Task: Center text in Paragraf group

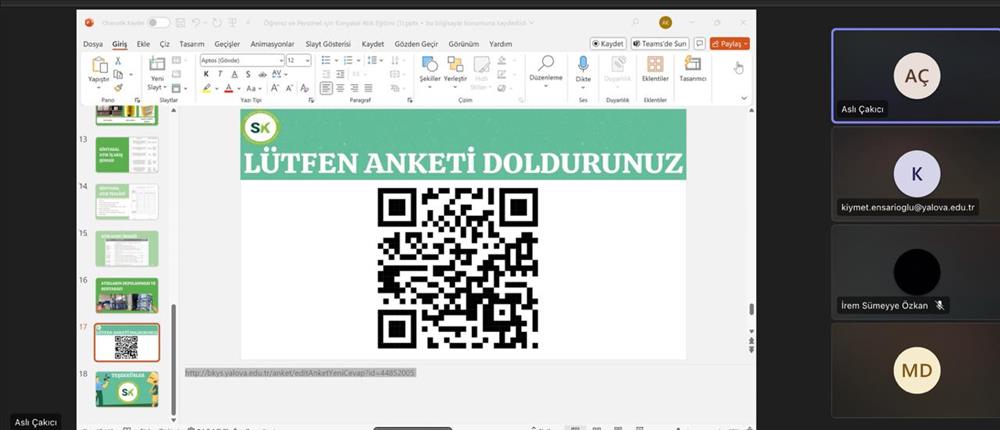Action: pyautogui.click(x=340, y=88)
